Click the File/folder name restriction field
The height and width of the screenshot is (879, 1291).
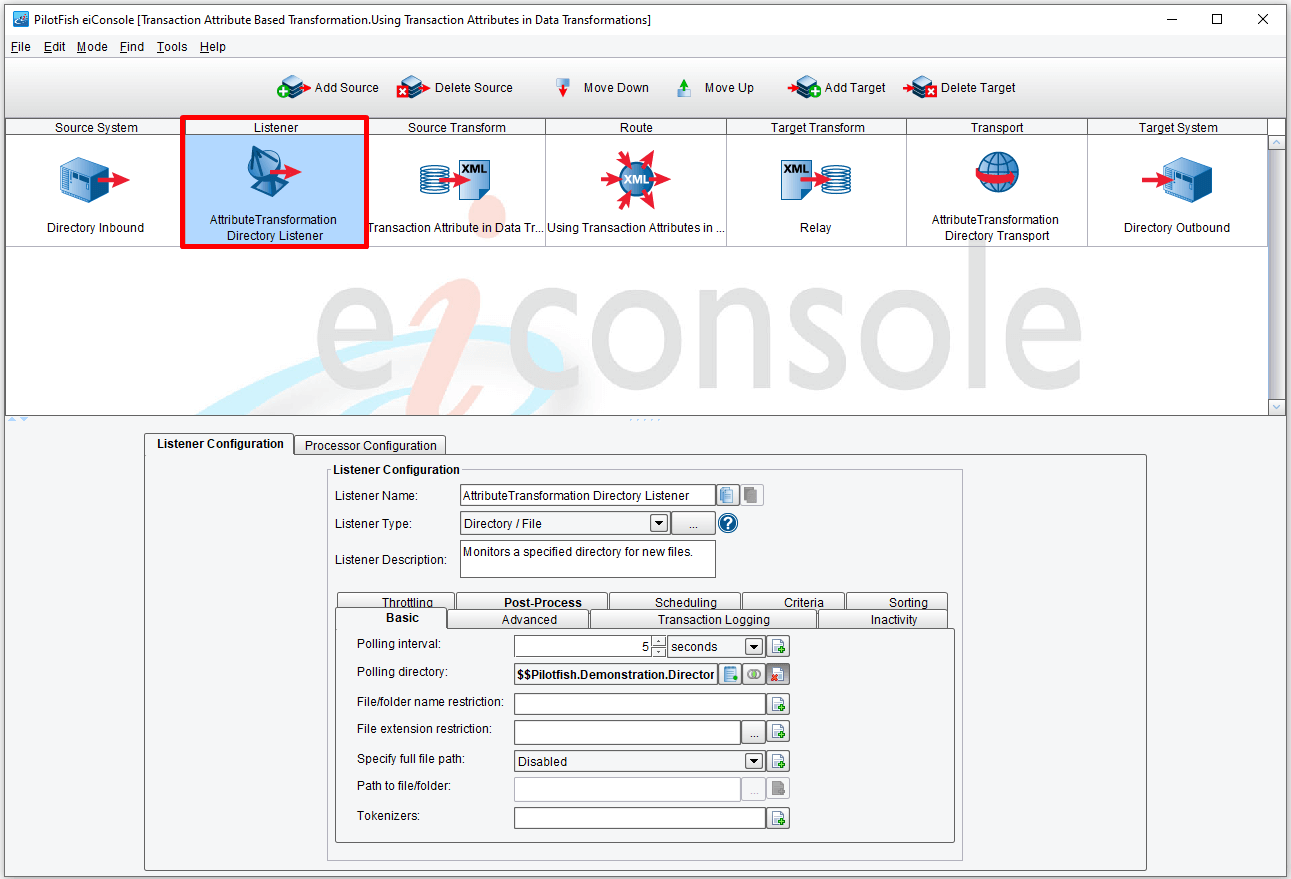pos(640,704)
